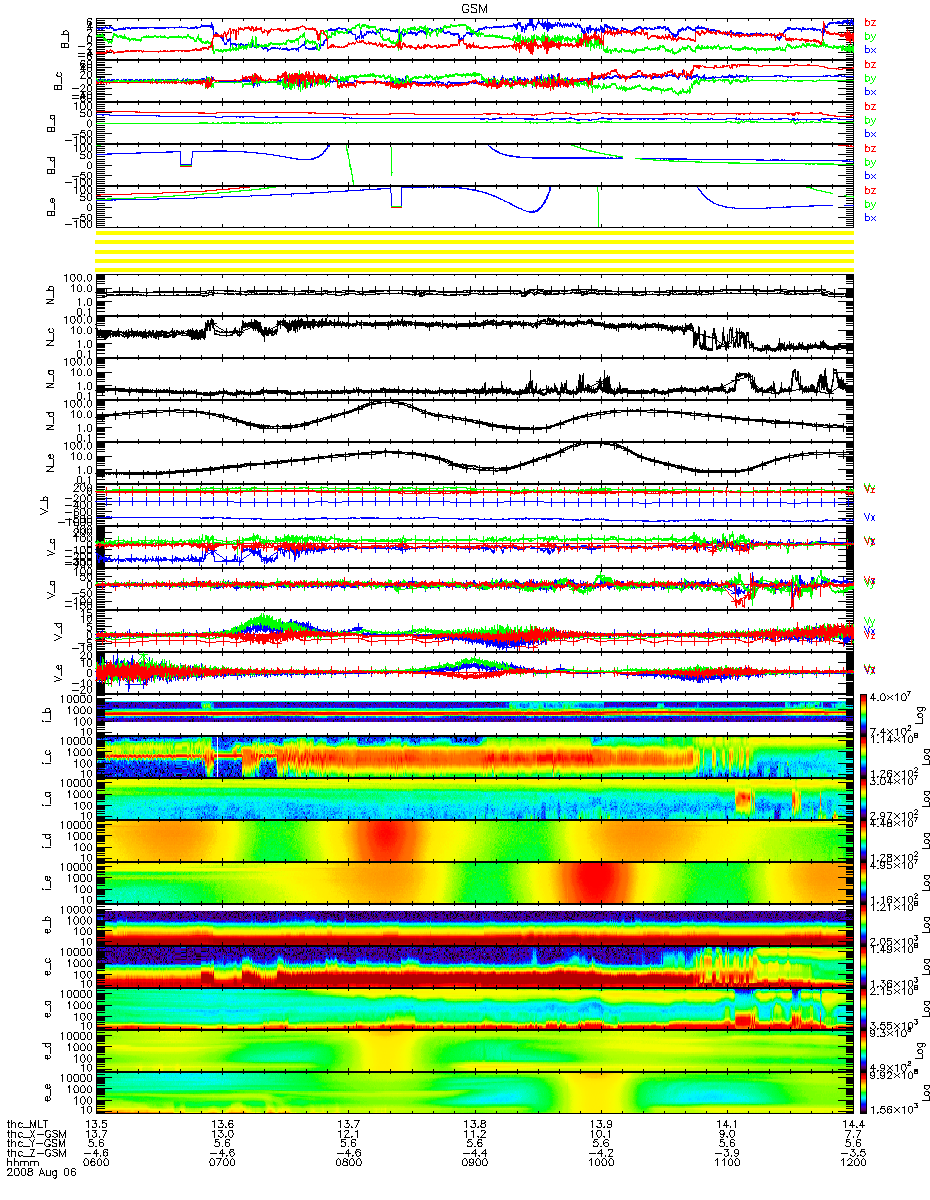Click the red bz legend of B_b panel
The height and width of the screenshot is (1200, 930).
tap(870, 23)
